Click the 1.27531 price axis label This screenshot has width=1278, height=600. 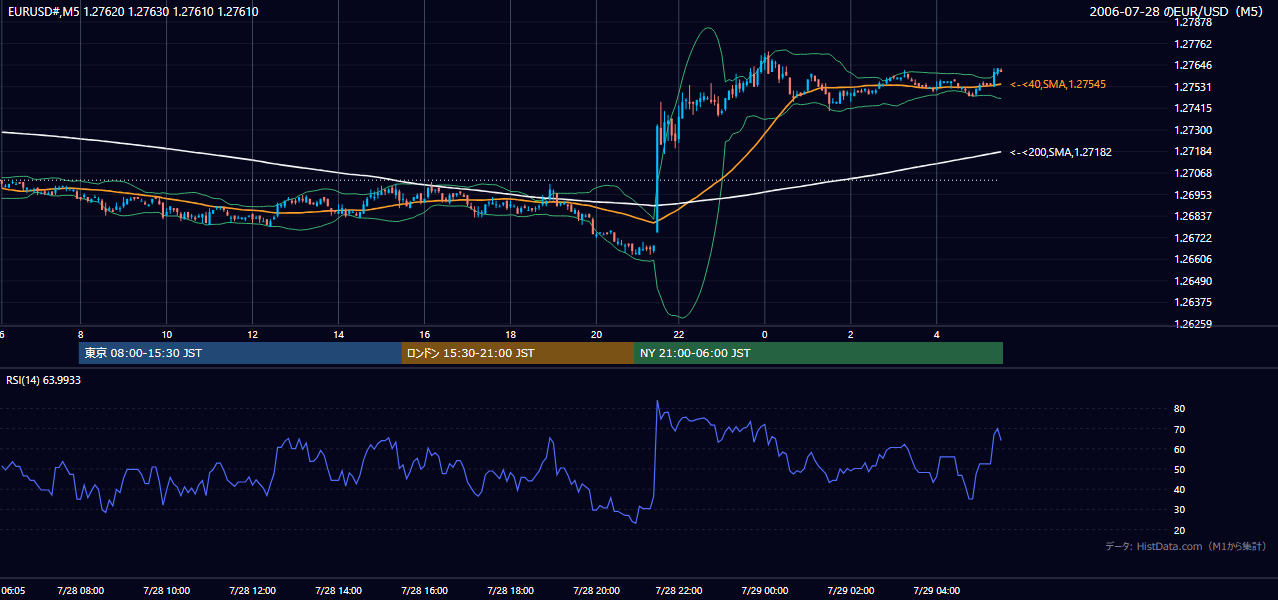pyautogui.click(x=1192, y=88)
